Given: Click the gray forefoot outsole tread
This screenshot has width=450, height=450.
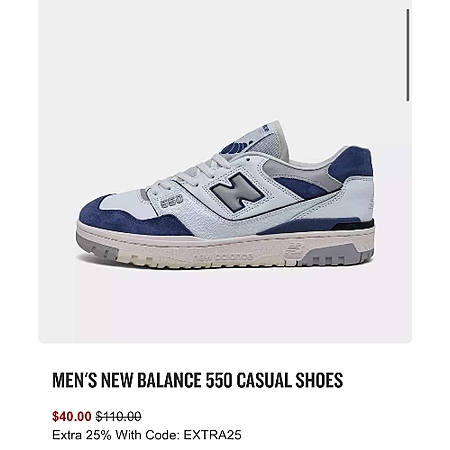Looking at the screenshot, I should point(97,246).
